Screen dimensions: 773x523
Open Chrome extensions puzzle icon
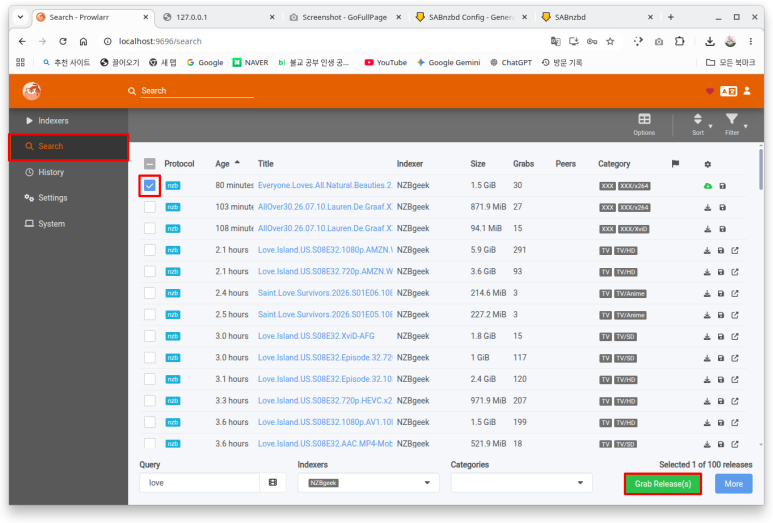tap(680, 41)
